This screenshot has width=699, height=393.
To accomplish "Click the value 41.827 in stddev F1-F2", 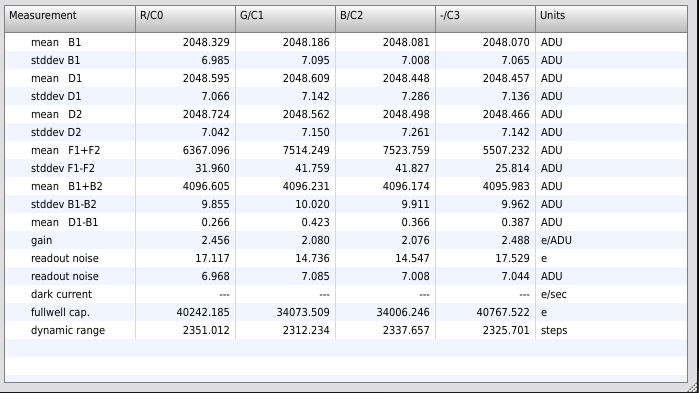I will click(x=412, y=168).
